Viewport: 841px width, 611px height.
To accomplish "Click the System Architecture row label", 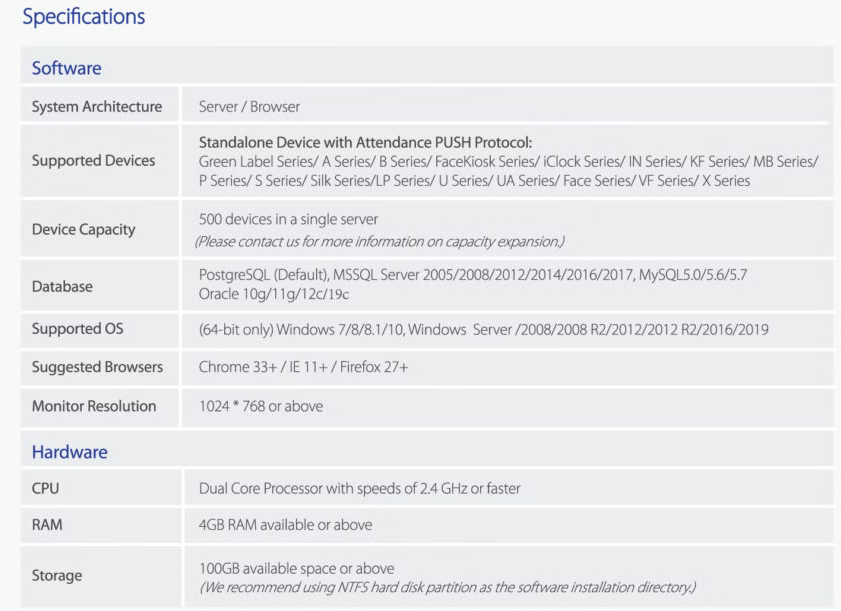I will click(x=96, y=107).
